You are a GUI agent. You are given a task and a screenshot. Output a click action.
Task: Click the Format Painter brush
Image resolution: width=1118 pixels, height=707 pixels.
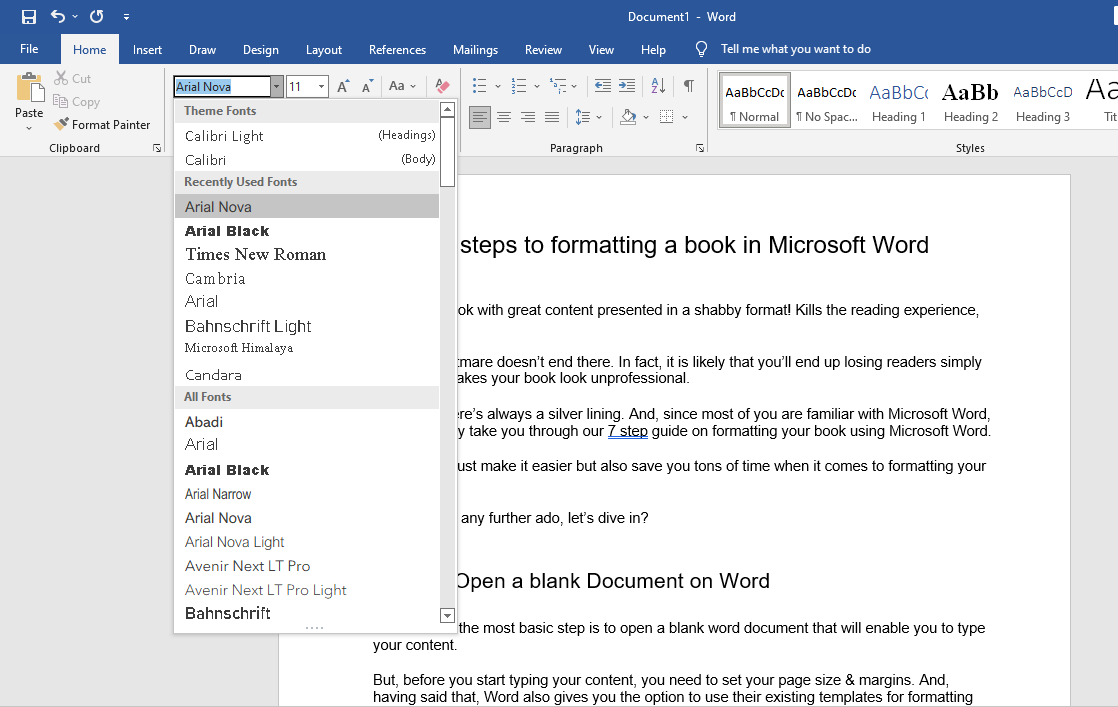click(102, 125)
